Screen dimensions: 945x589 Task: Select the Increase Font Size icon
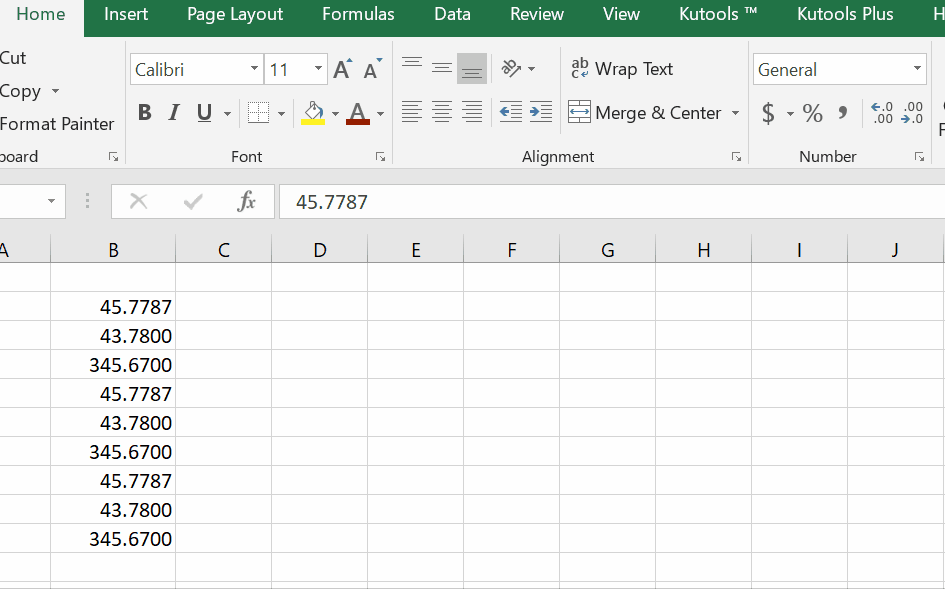pos(341,68)
